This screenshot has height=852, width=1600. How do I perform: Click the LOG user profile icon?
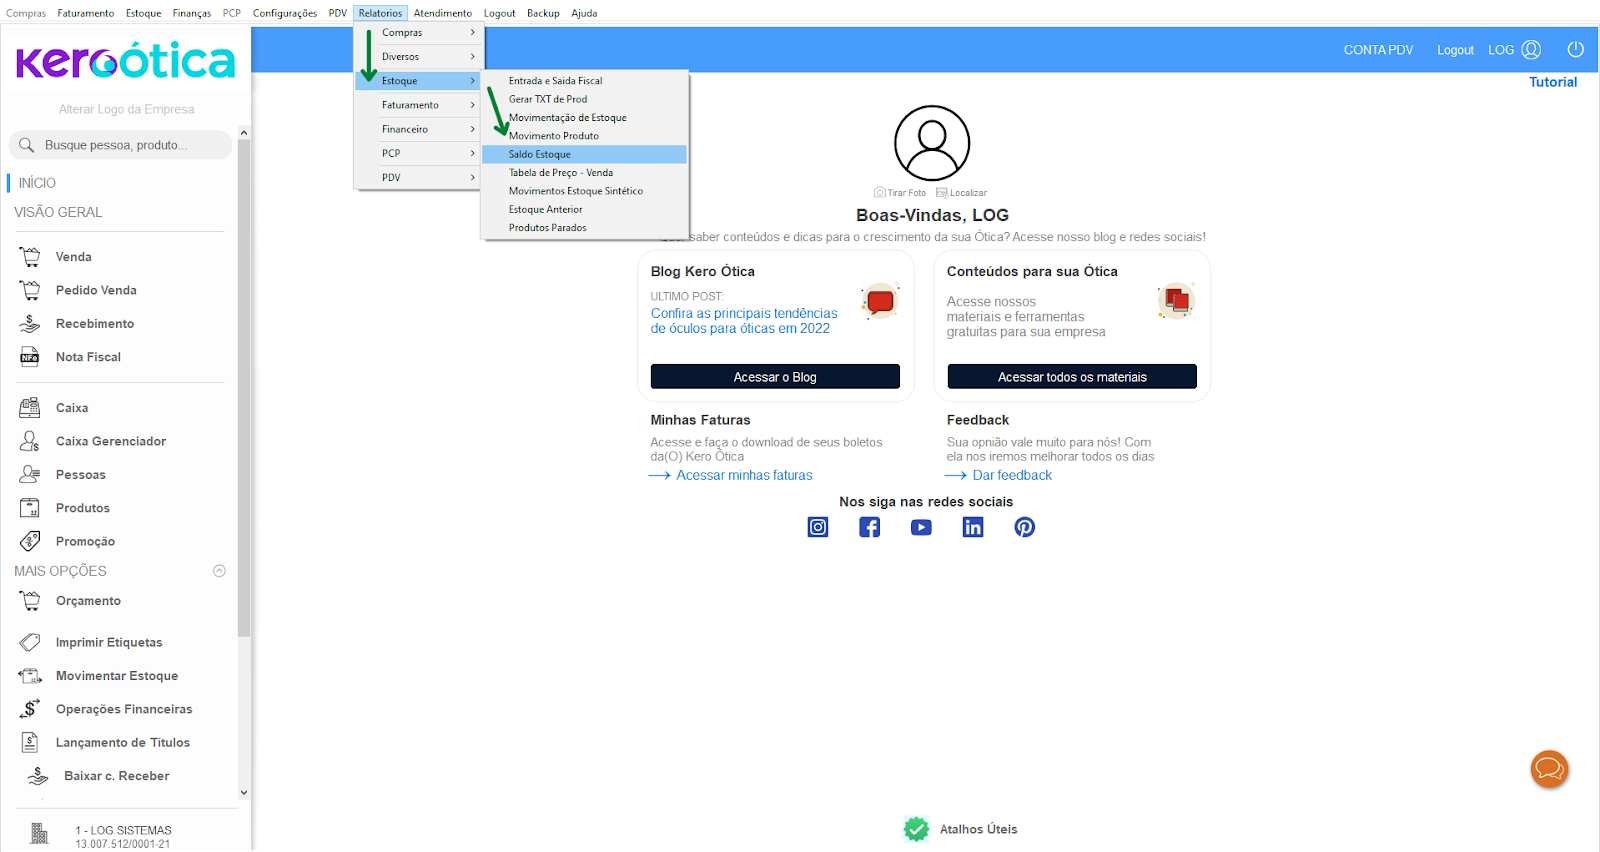(x=1531, y=49)
